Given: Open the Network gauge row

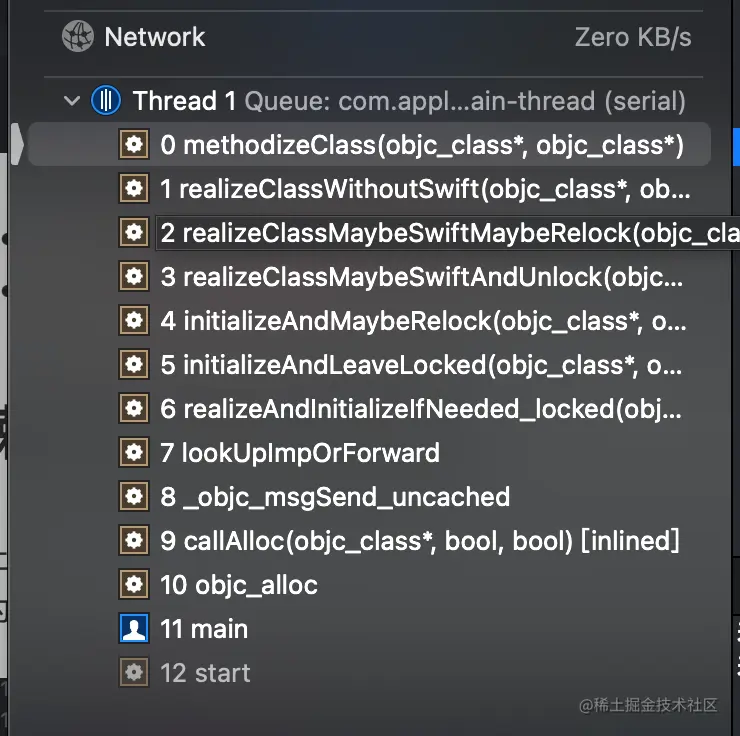Looking at the screenshot, I should click(373, 37).
